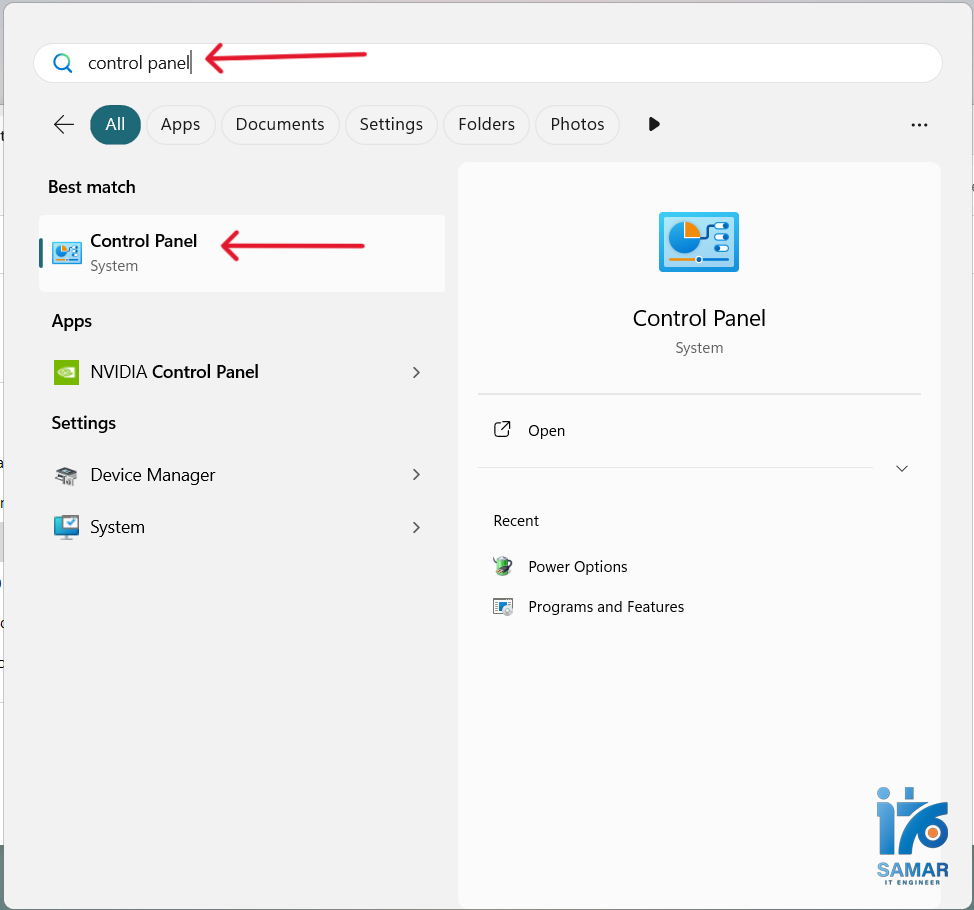Open Control Panel via Open button
This screenshot has width=974, height=910.
[x=546, y=431]
